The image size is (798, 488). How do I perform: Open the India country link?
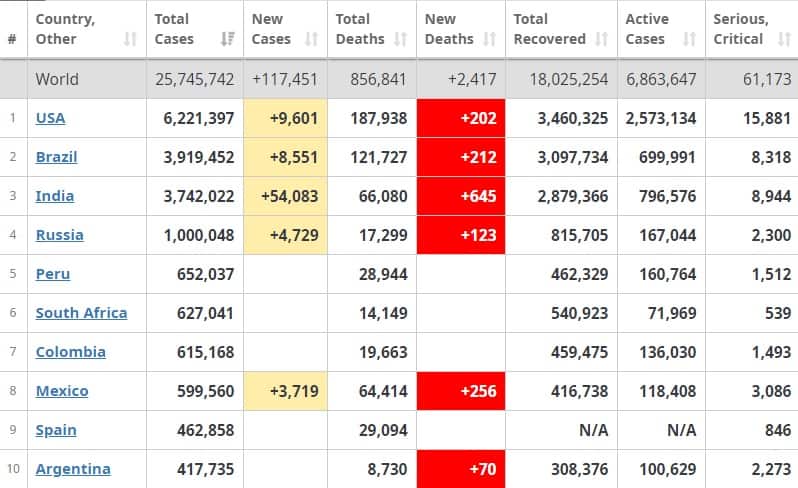pyautogui.click(x=55, y=196)
